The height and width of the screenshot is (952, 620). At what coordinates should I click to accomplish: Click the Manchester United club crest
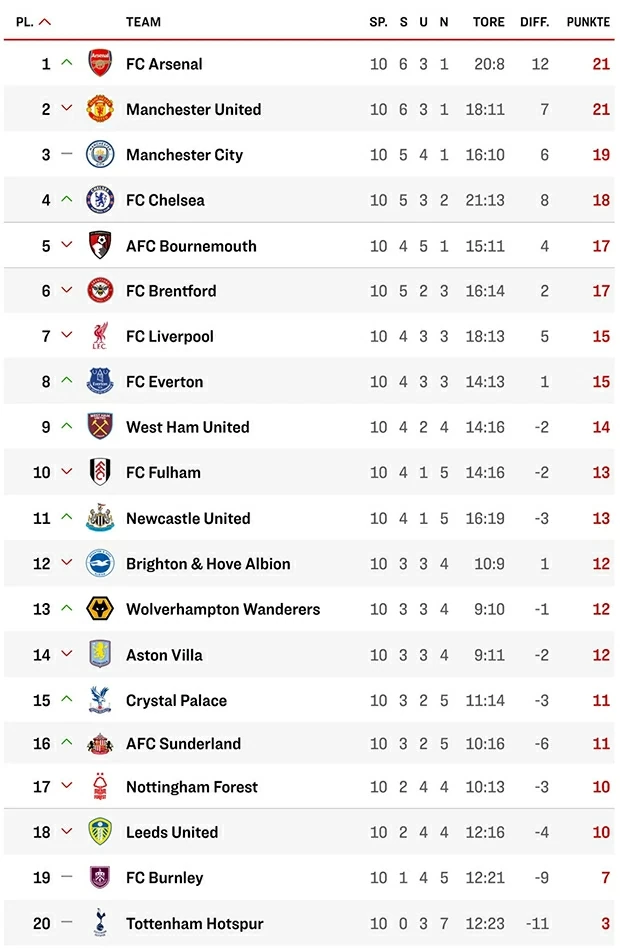[100, 109]
